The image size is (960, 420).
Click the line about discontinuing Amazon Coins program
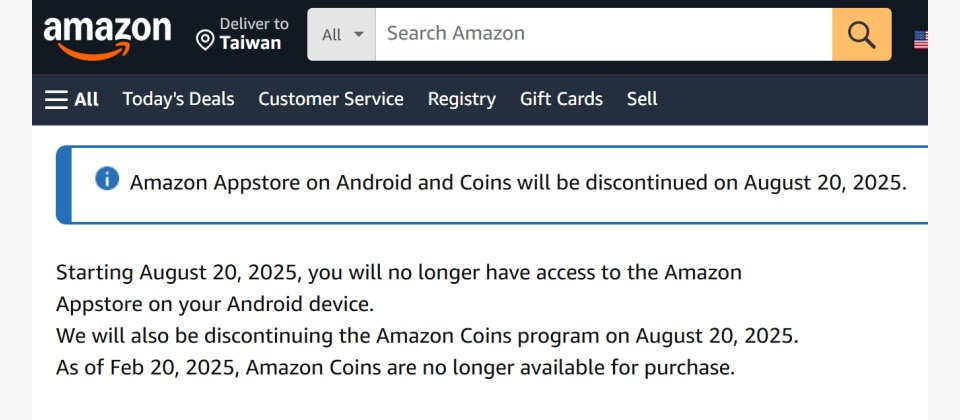(427, 336)
